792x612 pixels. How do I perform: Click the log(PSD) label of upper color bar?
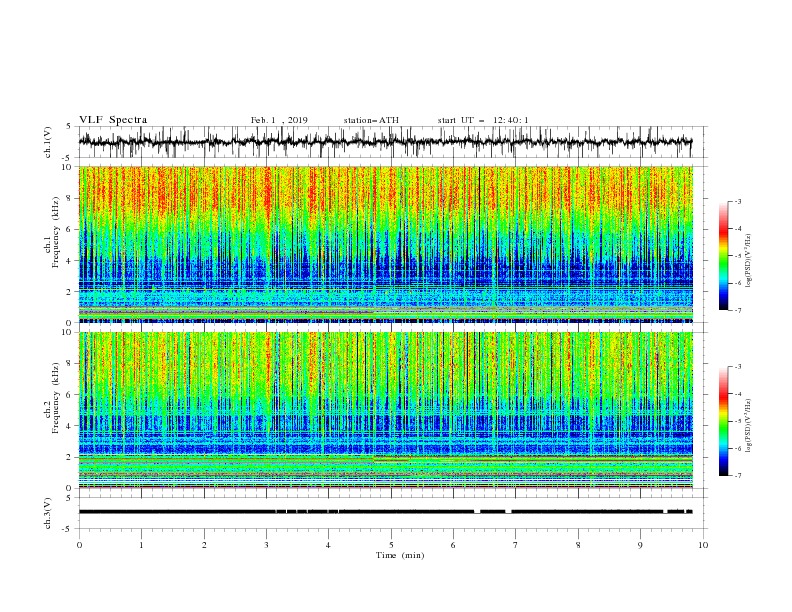pyautogui.click(x=748, y=261)
